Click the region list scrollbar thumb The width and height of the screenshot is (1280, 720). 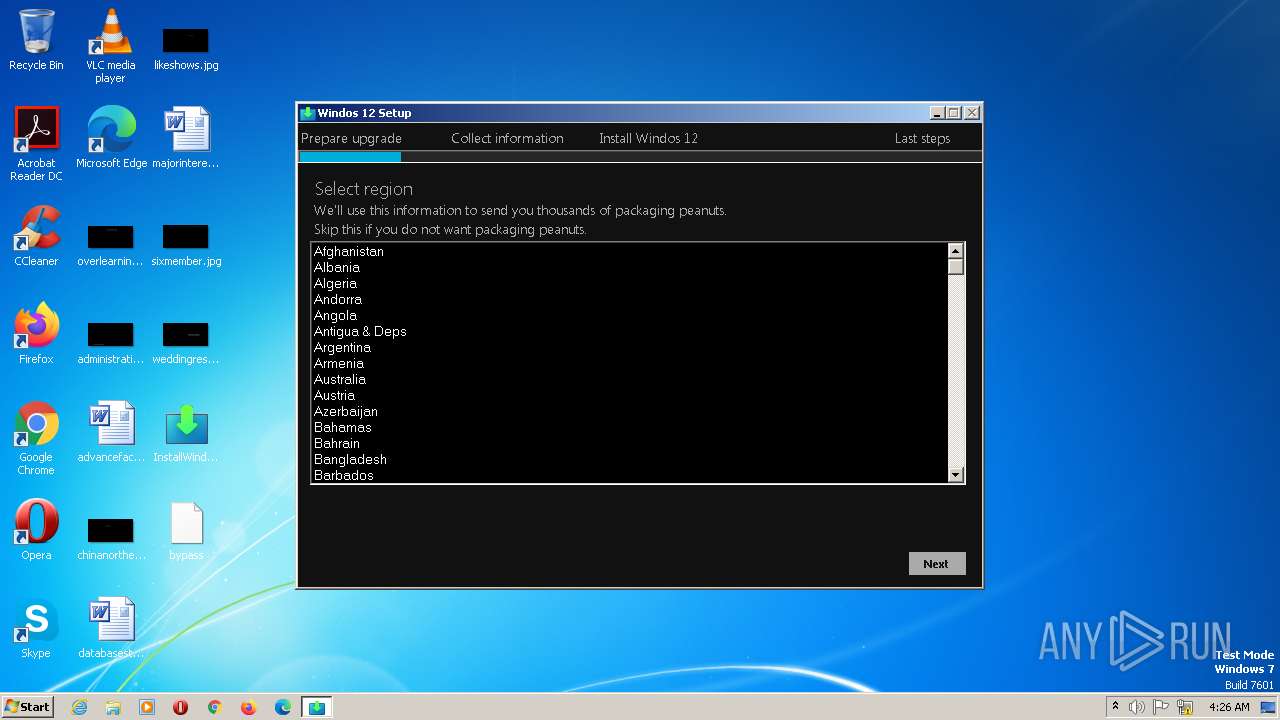click(x=955, y=267)
